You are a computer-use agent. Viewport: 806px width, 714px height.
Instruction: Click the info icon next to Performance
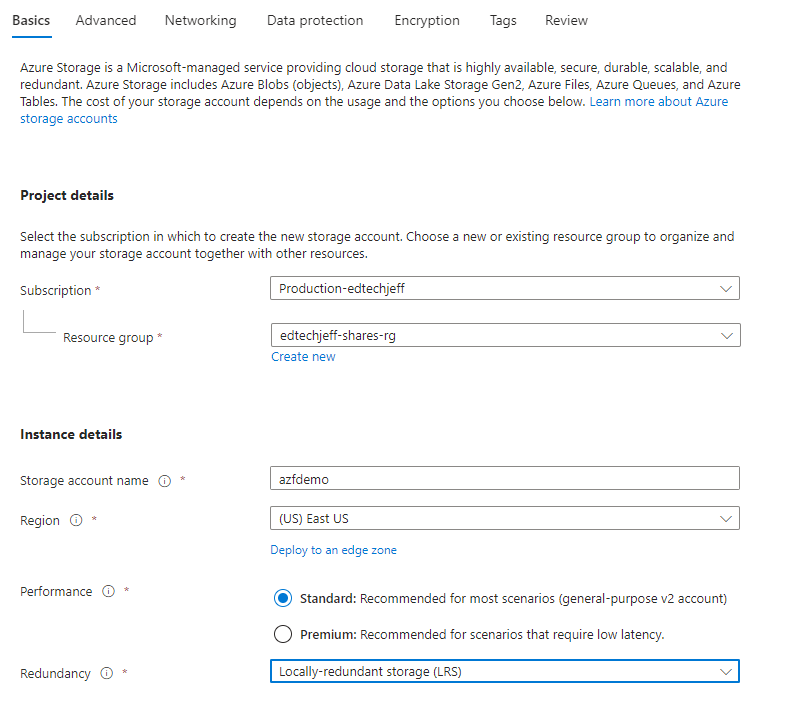108,592
